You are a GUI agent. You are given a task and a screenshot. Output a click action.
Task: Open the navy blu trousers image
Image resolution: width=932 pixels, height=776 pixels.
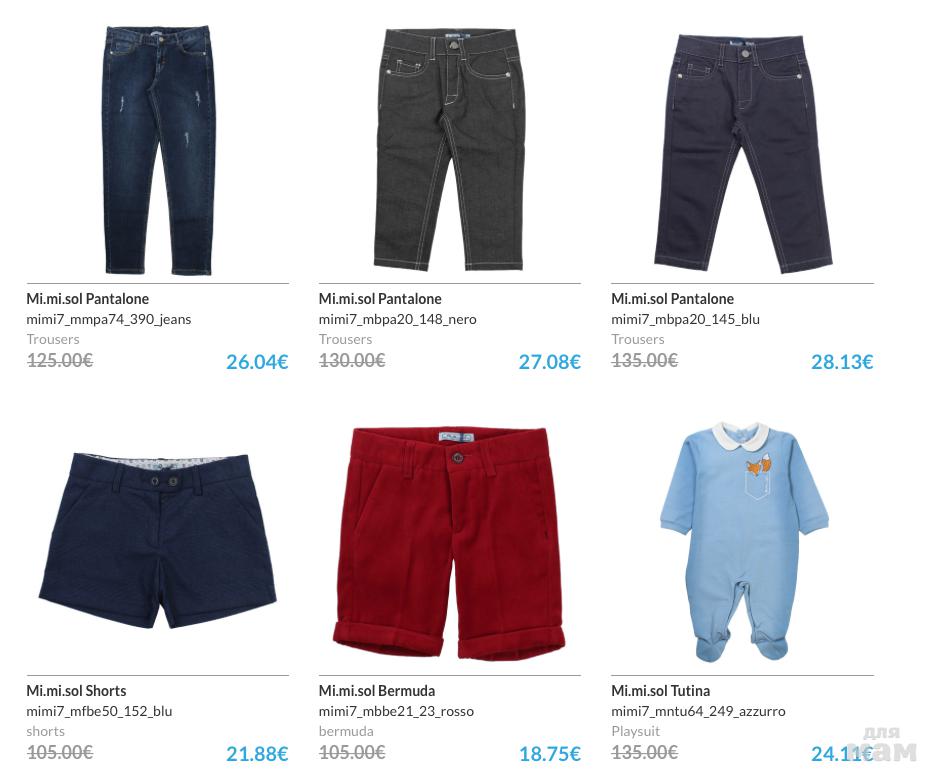click(x=744, y=153)
